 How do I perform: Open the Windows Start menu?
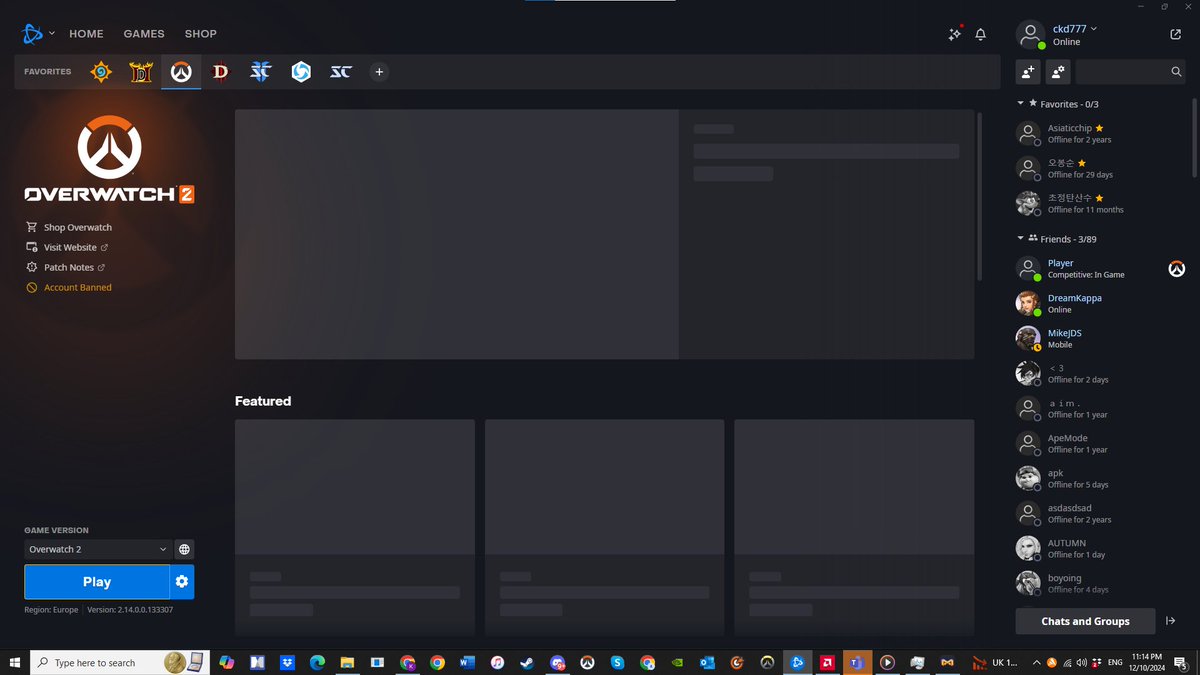[x=14, y=662]
